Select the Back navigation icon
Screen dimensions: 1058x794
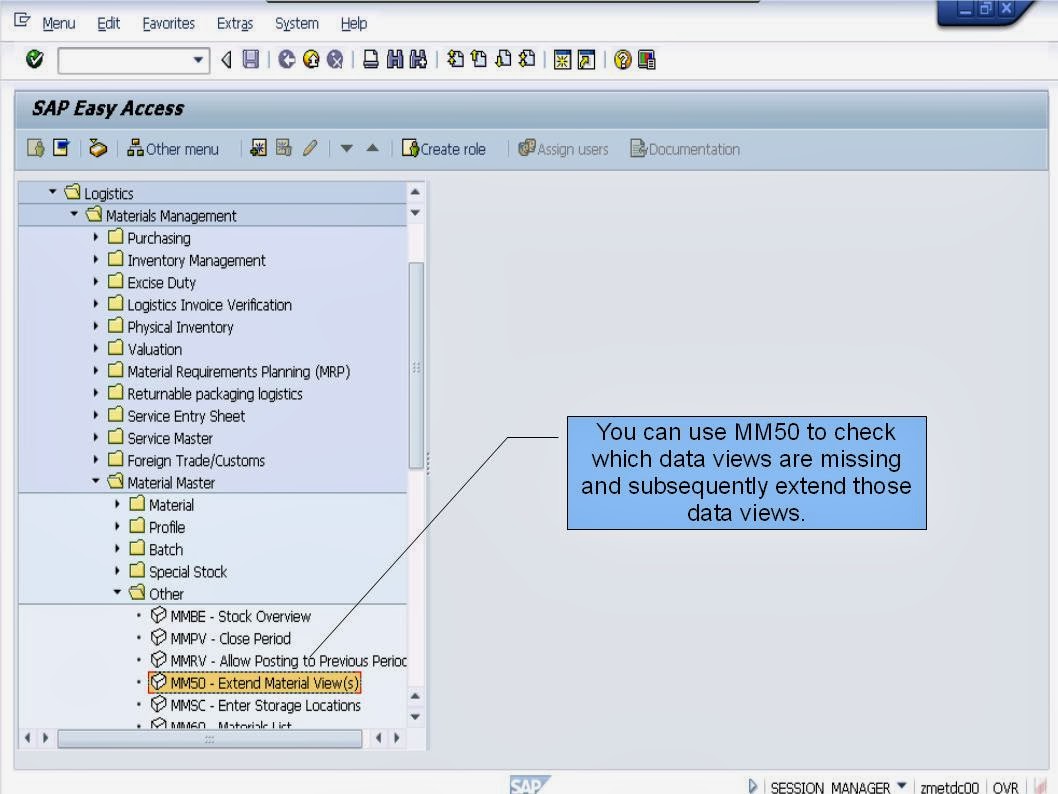286,60
